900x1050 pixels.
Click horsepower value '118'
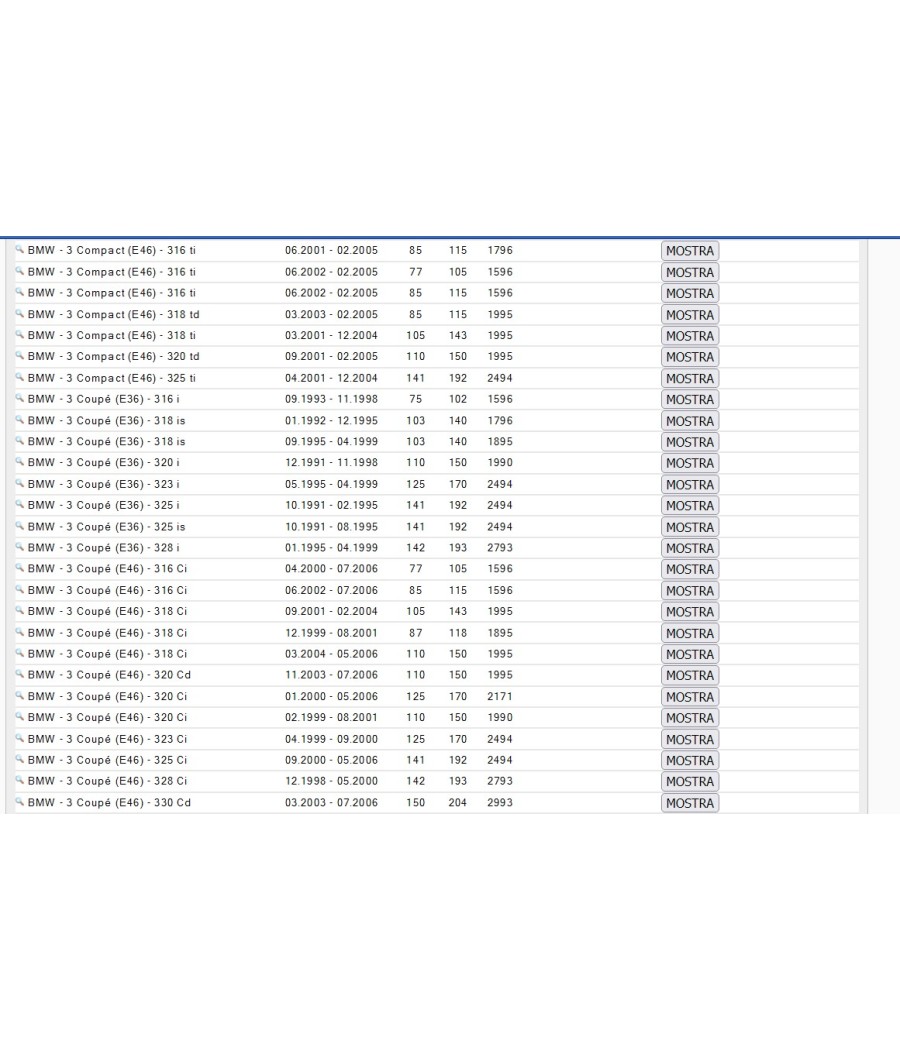click(458, 633)
